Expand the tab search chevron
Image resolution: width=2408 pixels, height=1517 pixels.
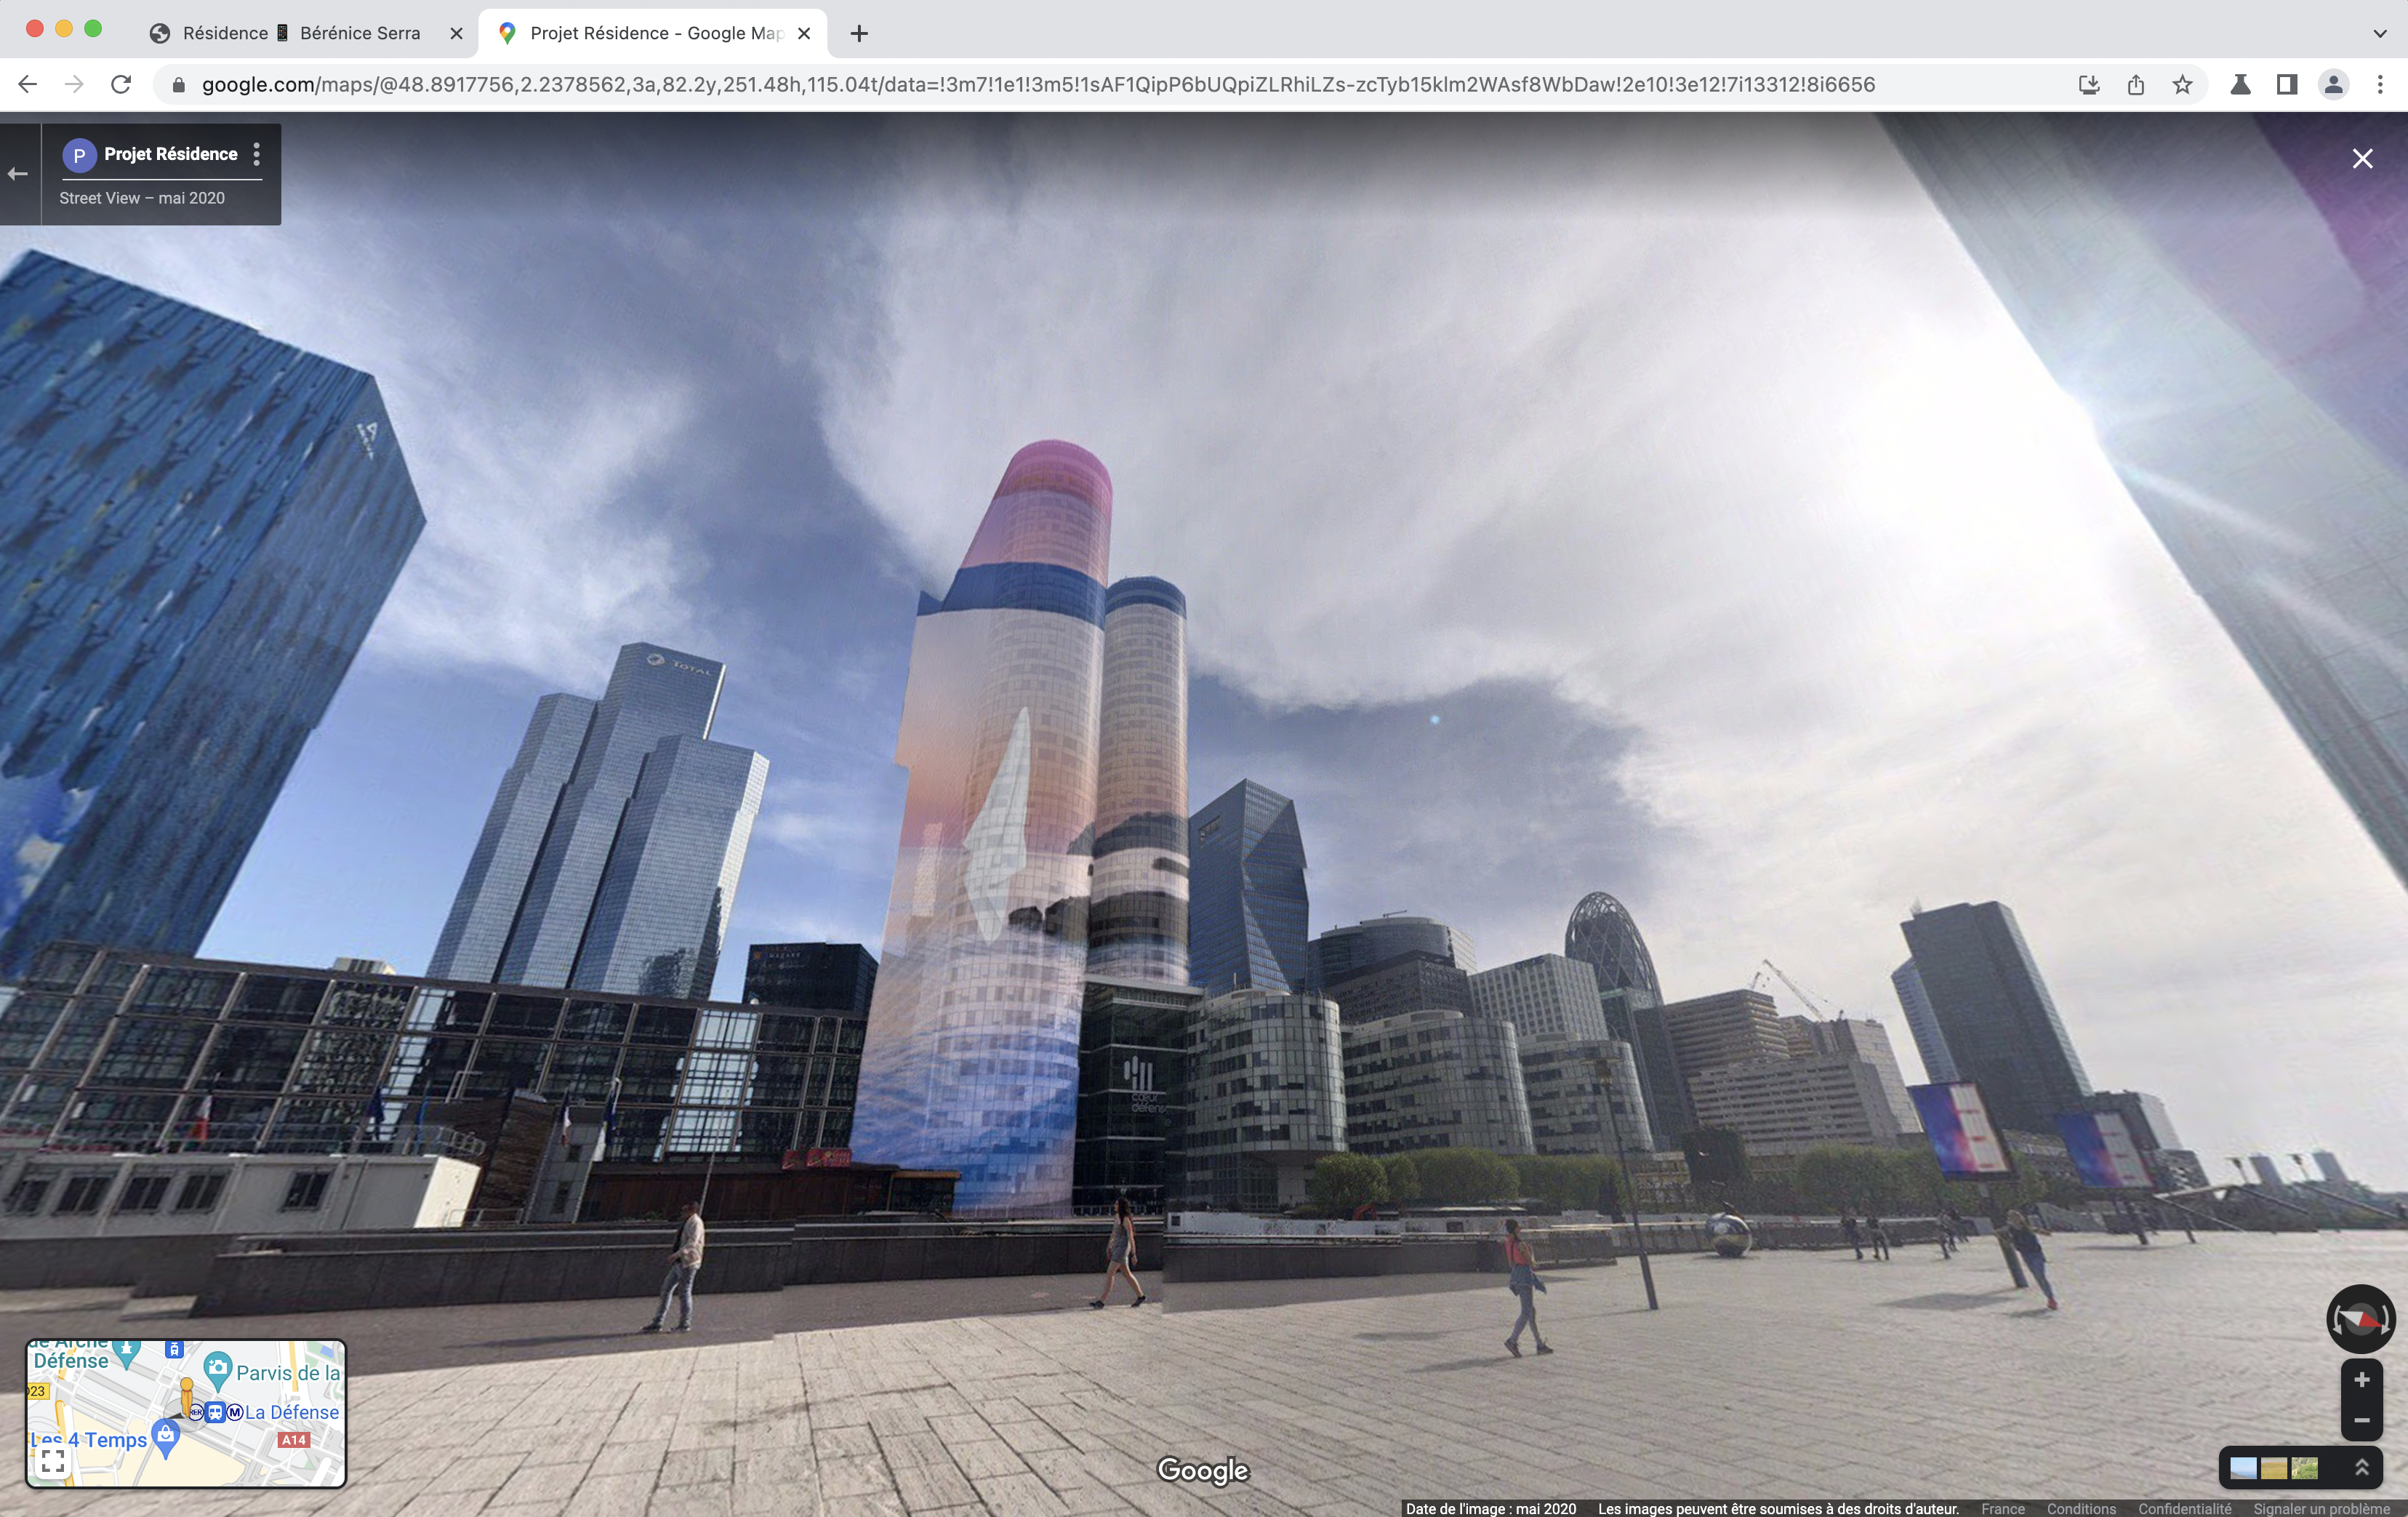tap(2379, 33)
